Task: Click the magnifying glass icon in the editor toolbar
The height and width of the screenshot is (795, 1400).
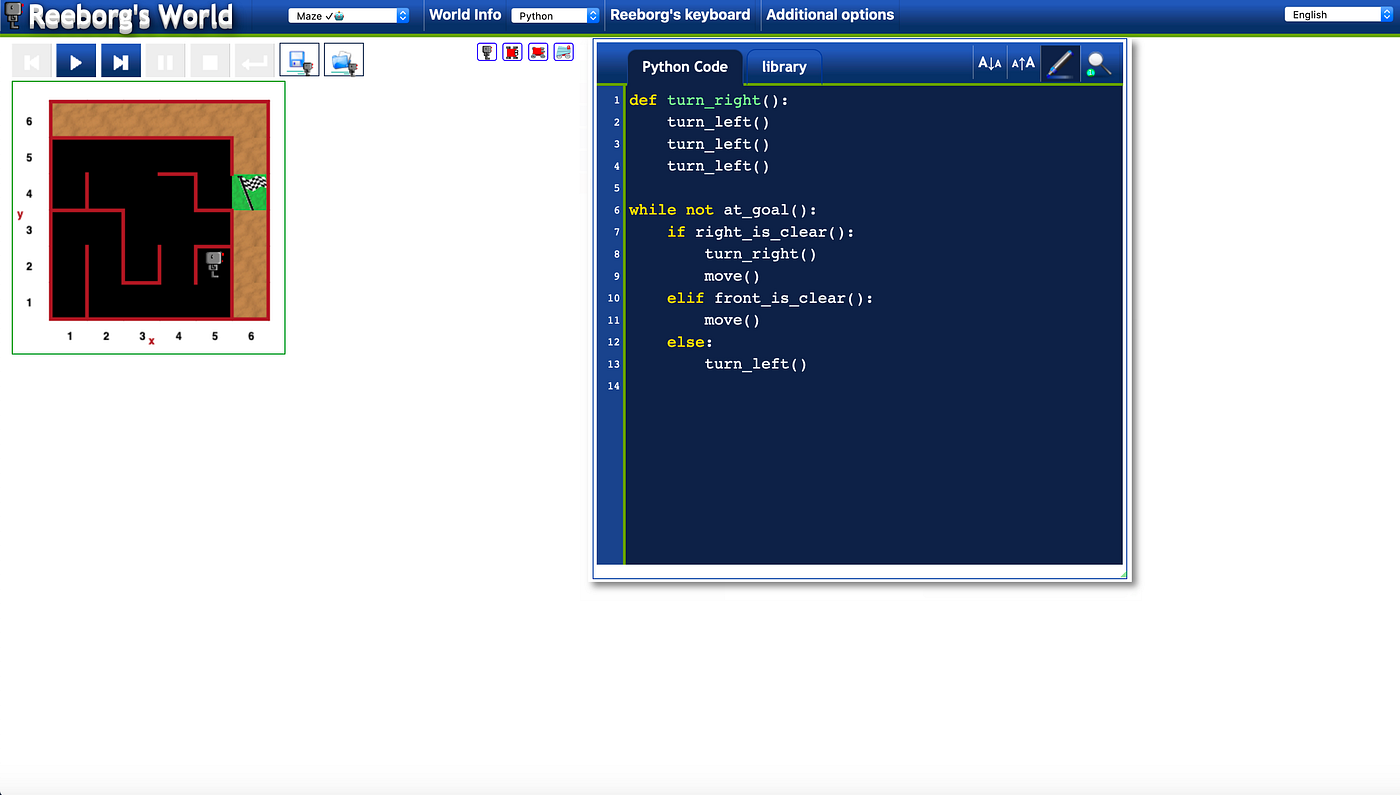Action: pyautogui.click(x=1098, y=62)
